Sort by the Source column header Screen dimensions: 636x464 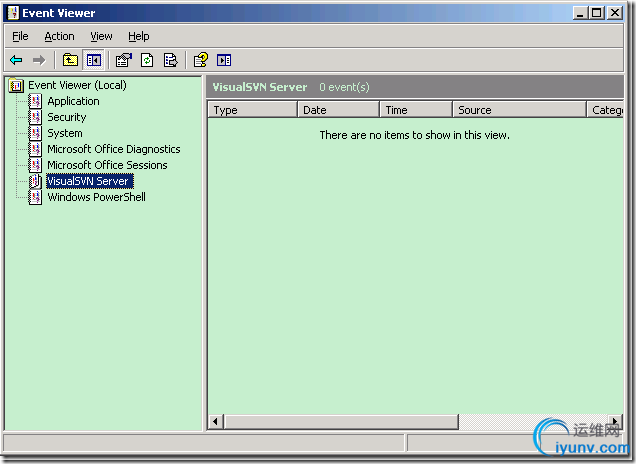[520, 110]
